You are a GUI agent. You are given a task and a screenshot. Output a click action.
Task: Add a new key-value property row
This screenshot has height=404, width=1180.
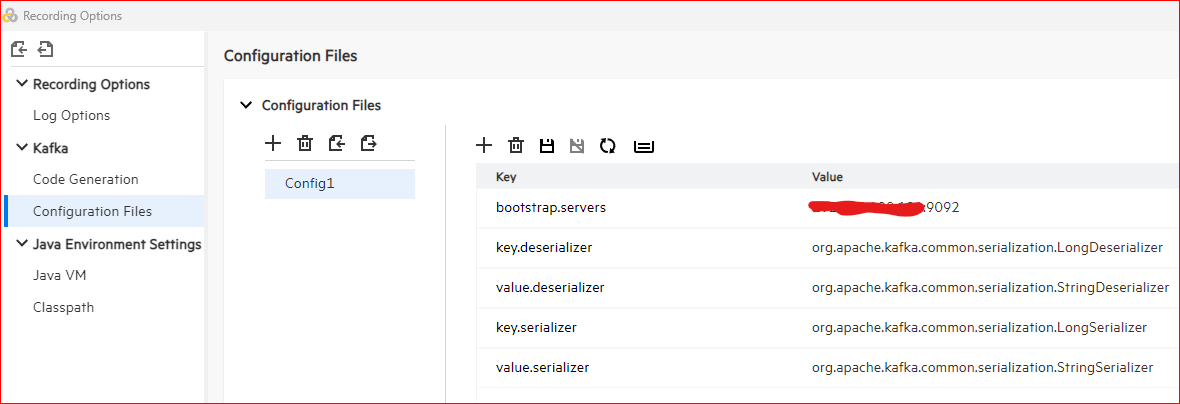[484, 146]
